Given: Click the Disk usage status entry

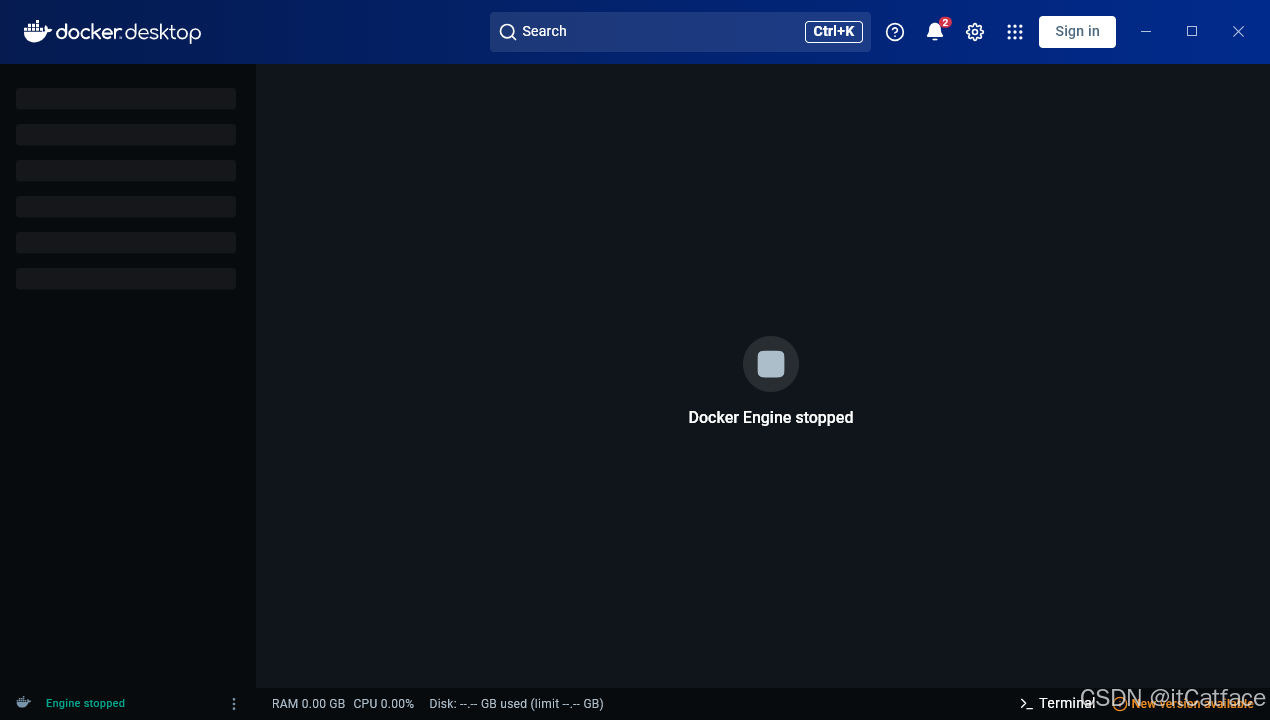Looking at the screenshot, I should click(x=516, y=704).
